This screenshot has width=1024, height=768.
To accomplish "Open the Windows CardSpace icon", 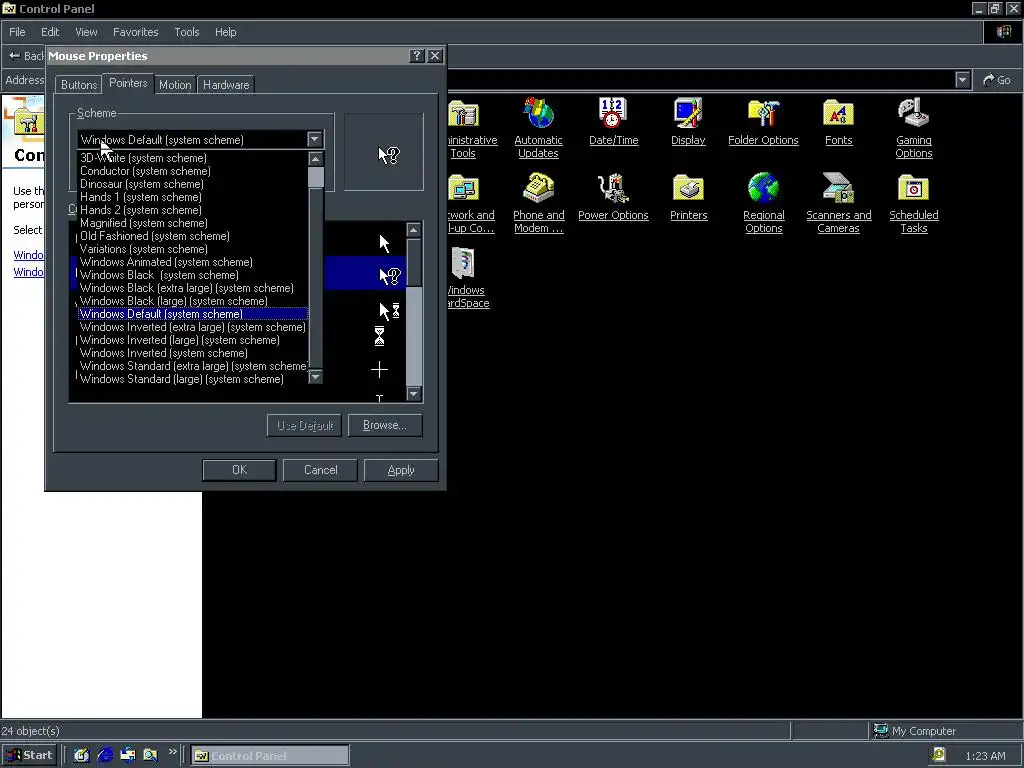I will click(464, 263).
